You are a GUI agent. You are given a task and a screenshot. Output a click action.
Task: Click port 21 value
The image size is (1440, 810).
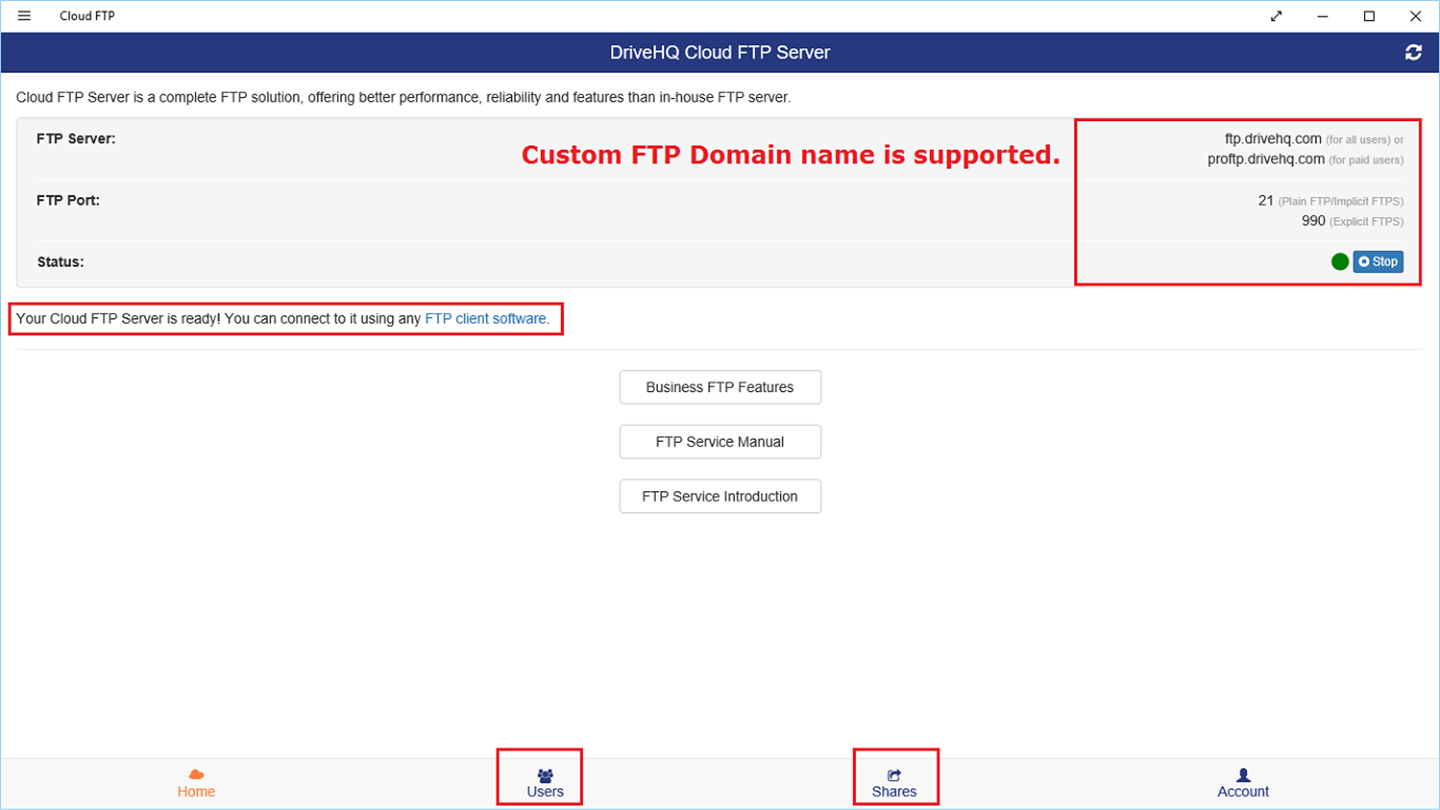pyautogui.click(x=1265, y=201)
